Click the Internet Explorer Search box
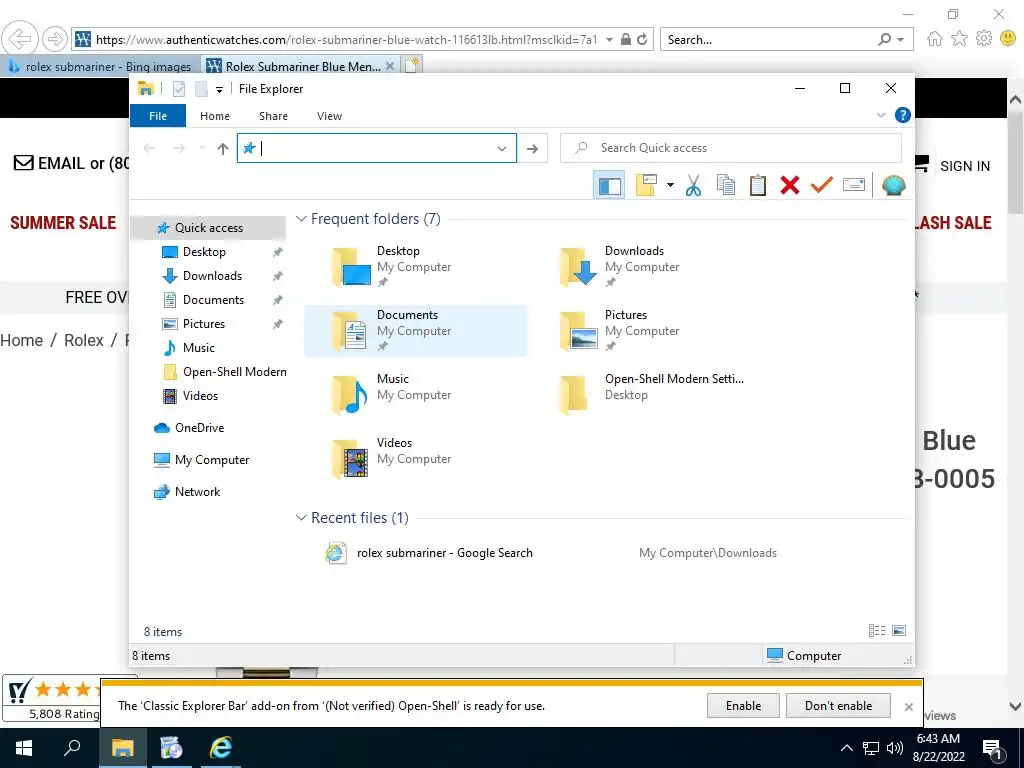The image size is (1024, 768). 769,39
